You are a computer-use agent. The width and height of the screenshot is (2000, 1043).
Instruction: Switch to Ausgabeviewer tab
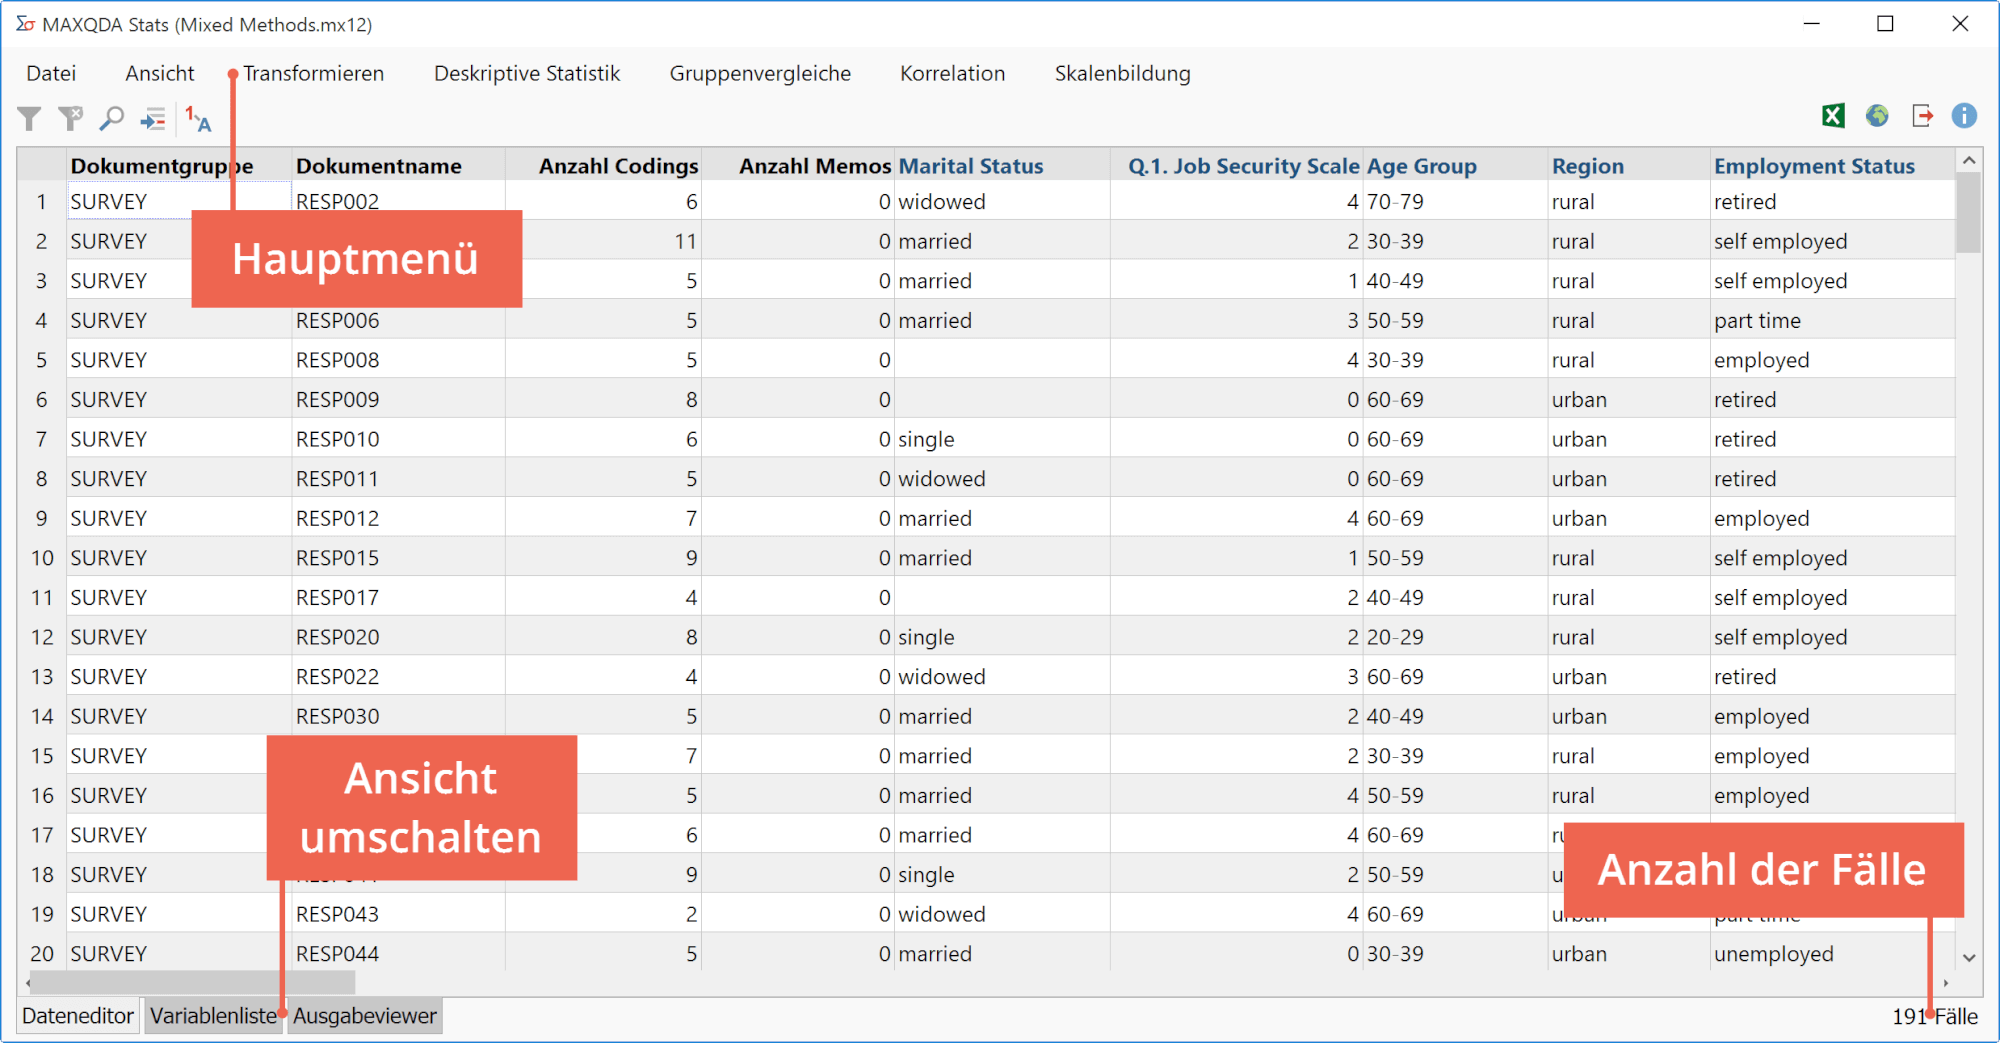pos(364,1016)
